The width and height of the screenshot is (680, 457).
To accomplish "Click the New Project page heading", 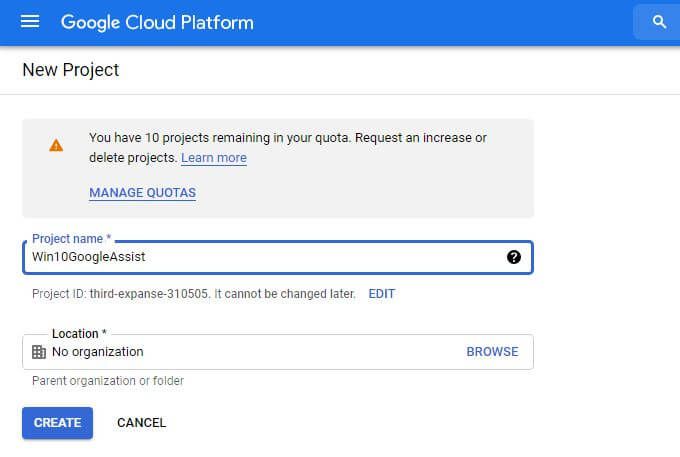I will point(71,70).
